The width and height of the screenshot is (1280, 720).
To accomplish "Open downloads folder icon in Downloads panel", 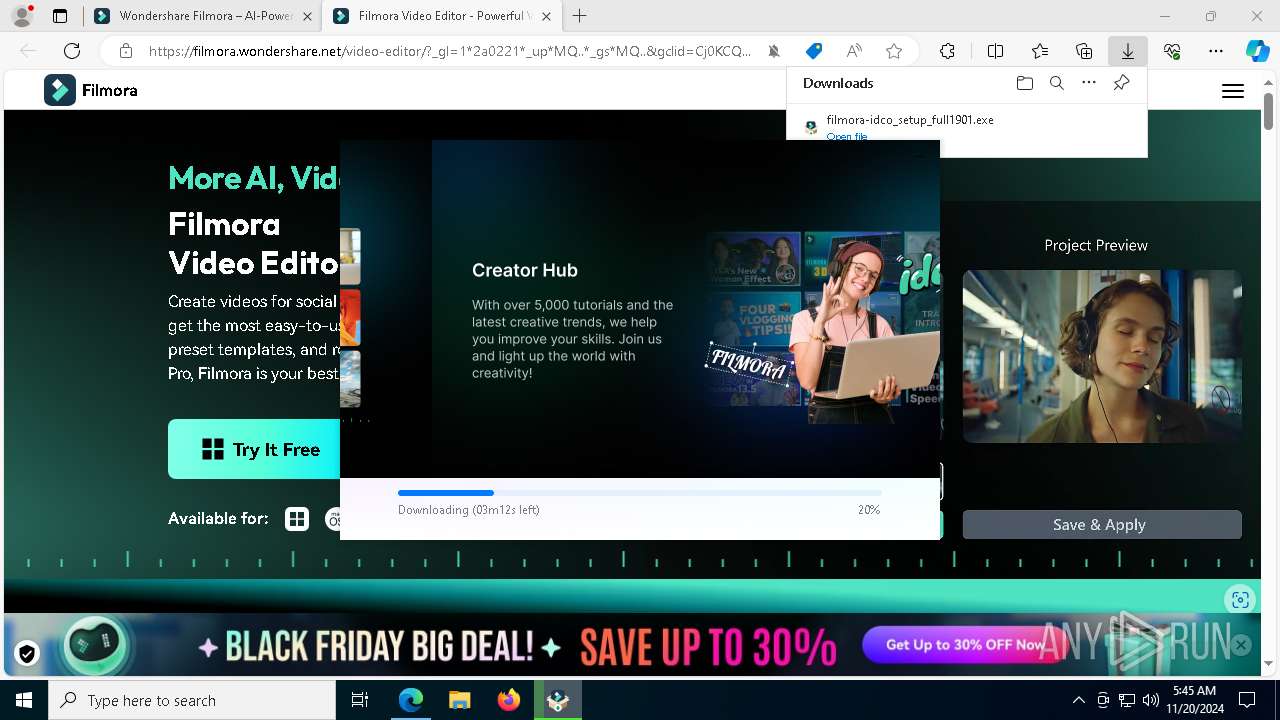I will (x=1024, y=83).
